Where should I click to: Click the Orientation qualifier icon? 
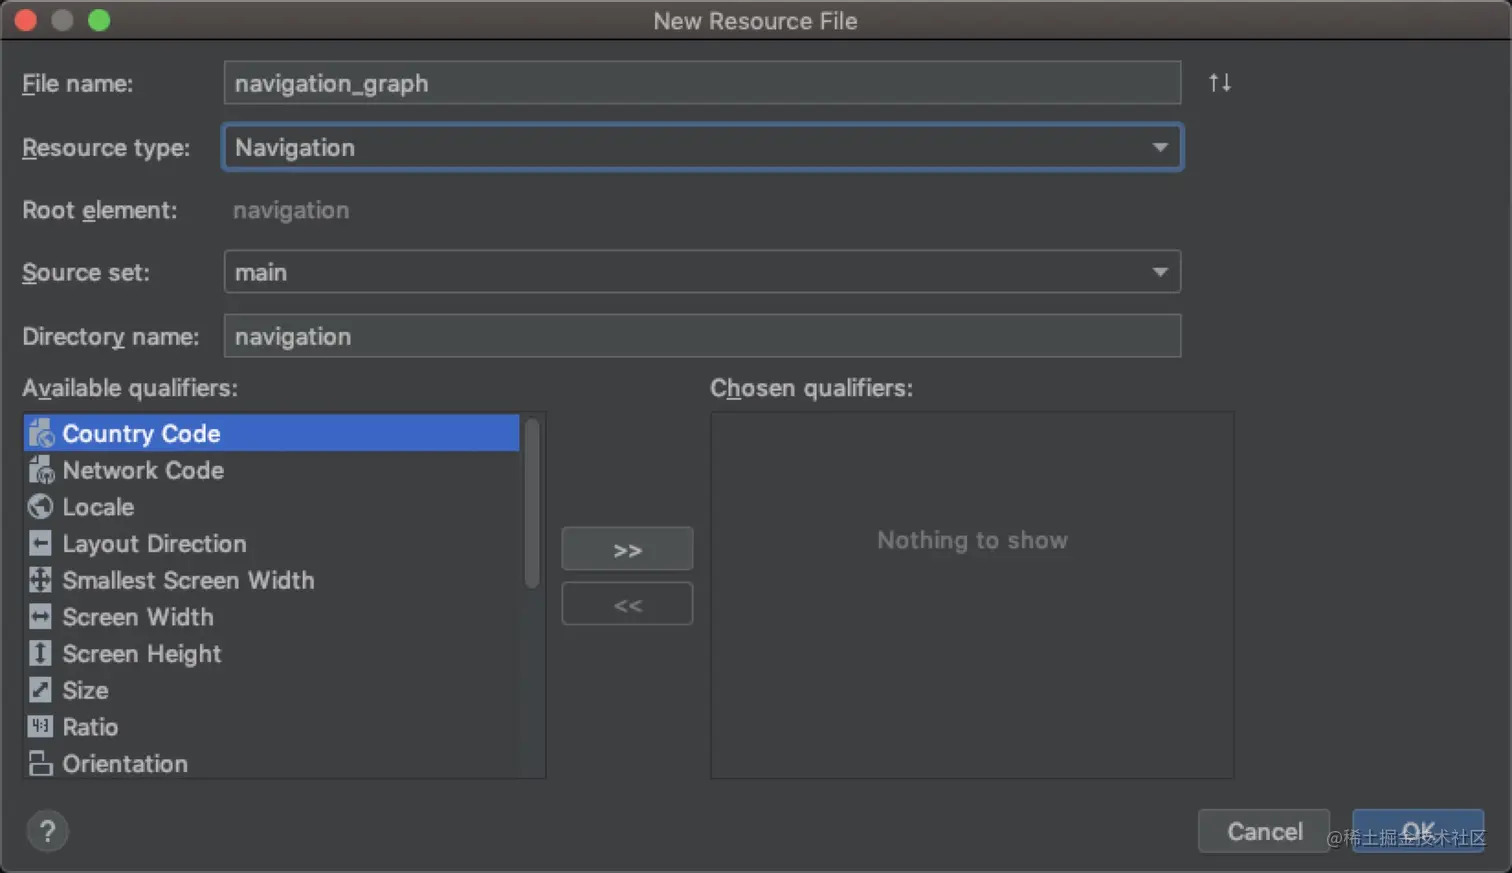41,764
